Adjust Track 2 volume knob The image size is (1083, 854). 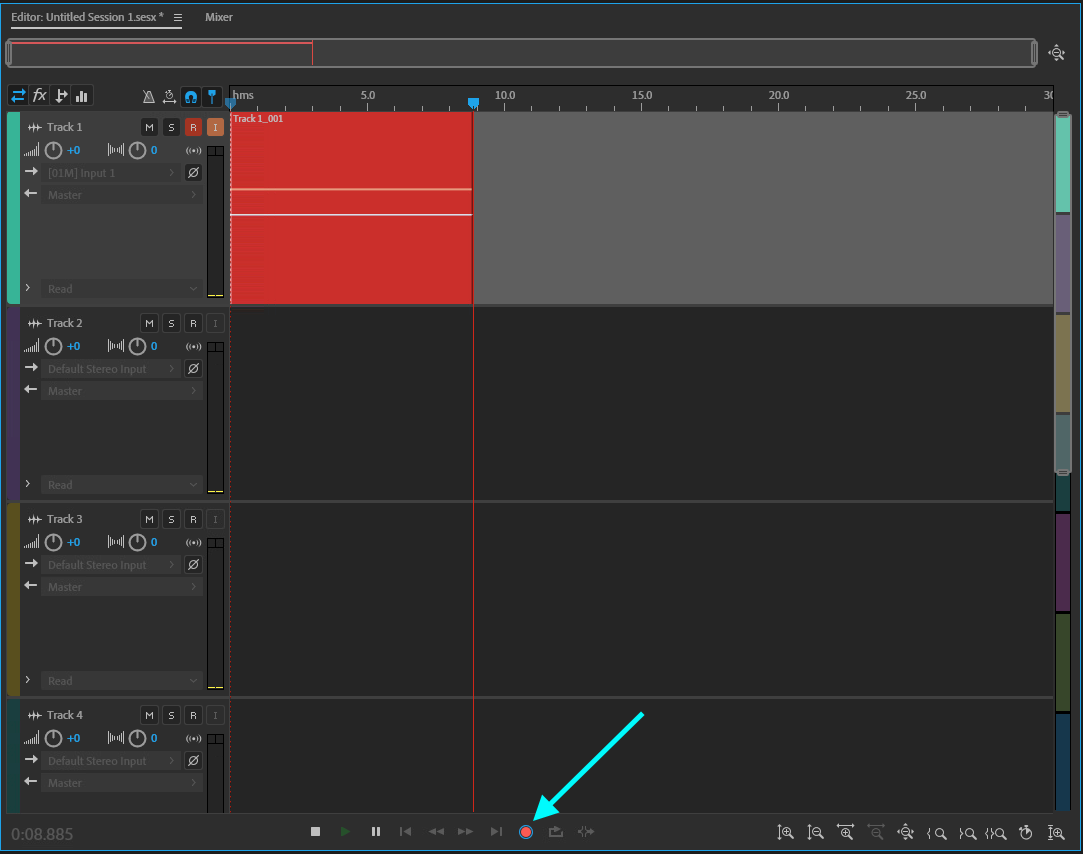coord(53,346)
